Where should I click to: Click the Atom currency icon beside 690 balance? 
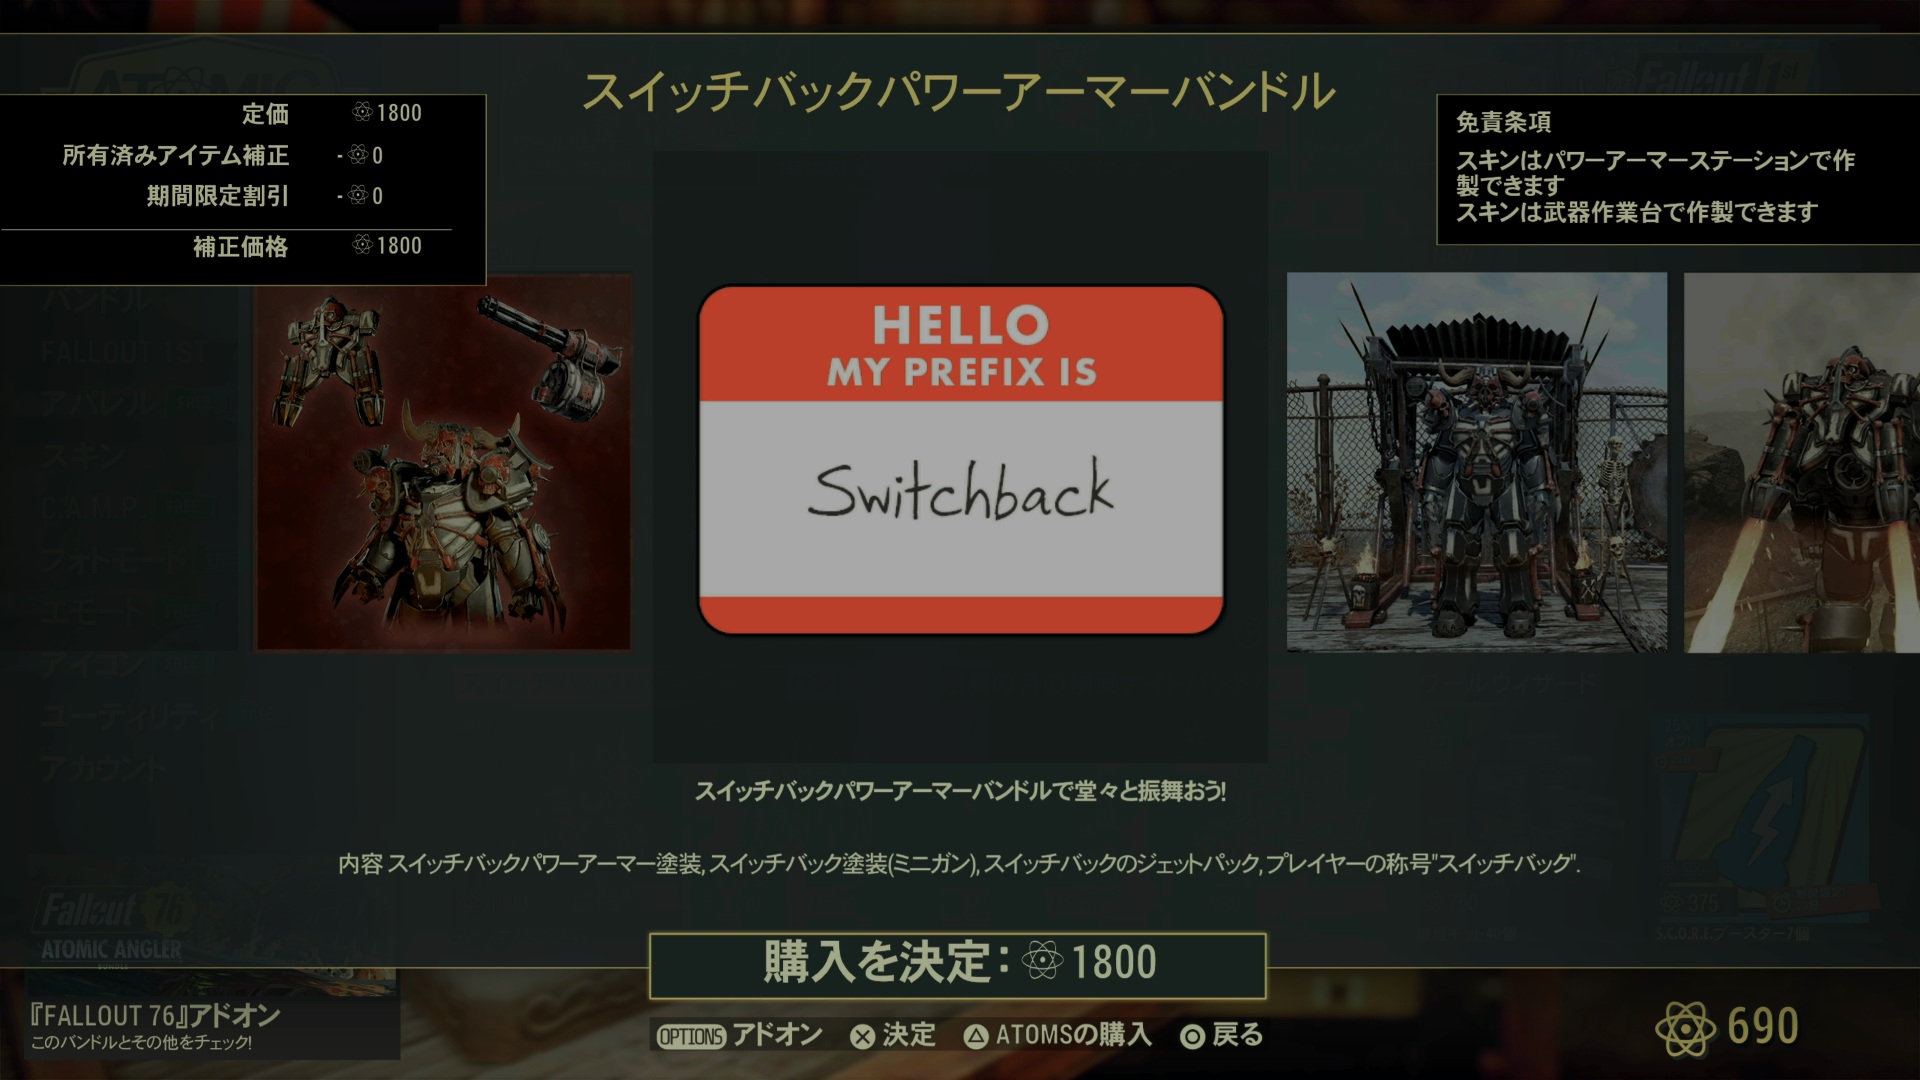click(1686, 1027)
